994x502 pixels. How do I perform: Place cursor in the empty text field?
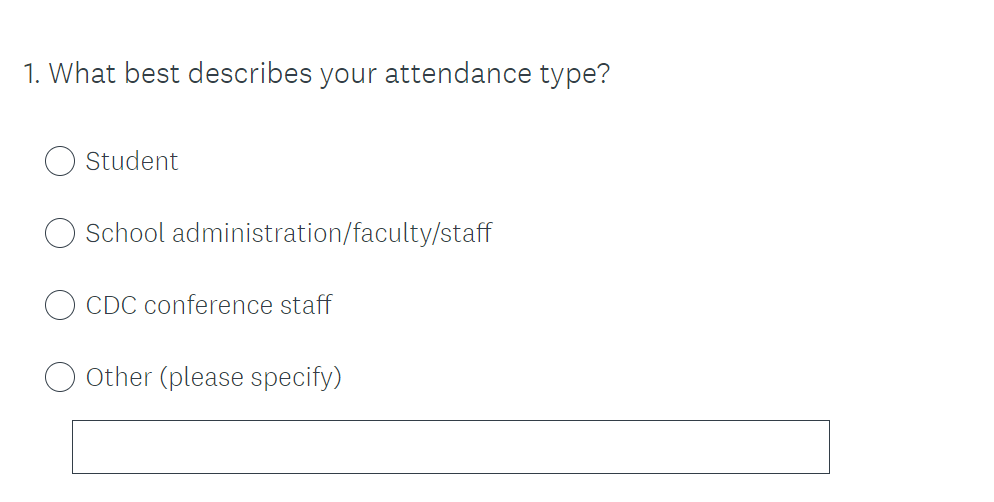coord(450,447)
